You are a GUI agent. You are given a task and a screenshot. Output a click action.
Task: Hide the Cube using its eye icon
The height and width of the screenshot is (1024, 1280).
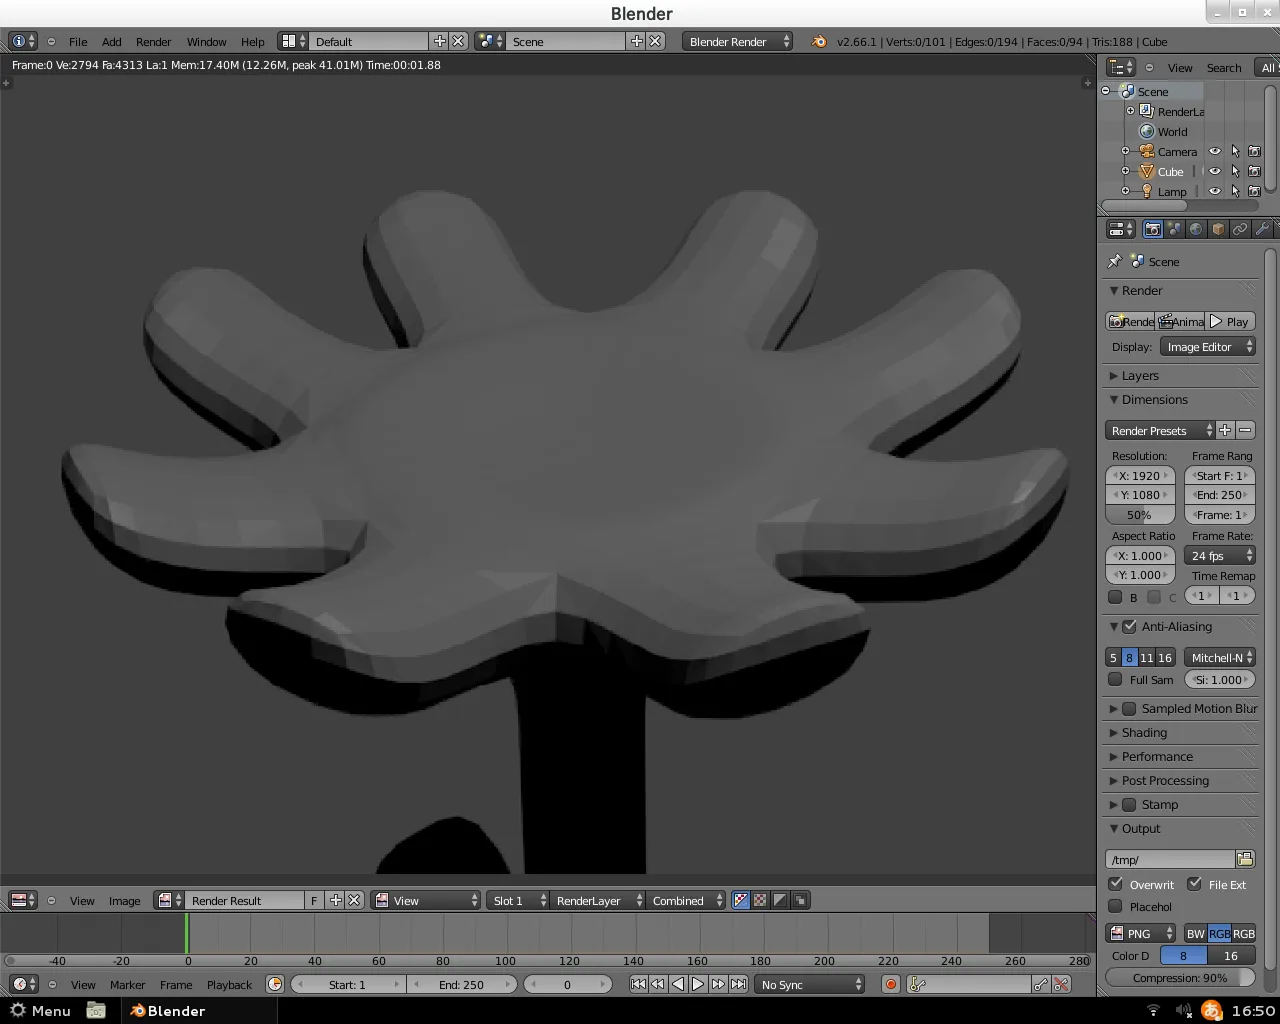click(x=1214, y=172)
